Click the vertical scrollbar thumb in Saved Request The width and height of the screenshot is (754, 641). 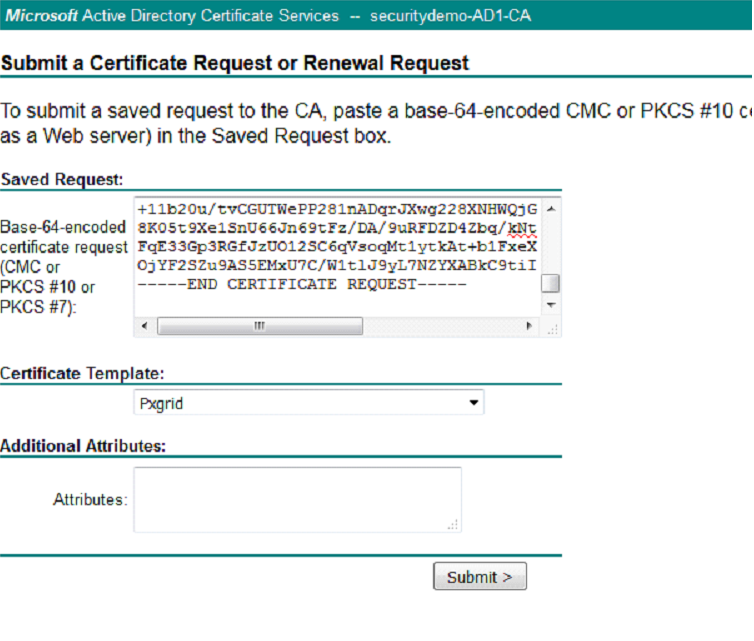coord(551,283)
